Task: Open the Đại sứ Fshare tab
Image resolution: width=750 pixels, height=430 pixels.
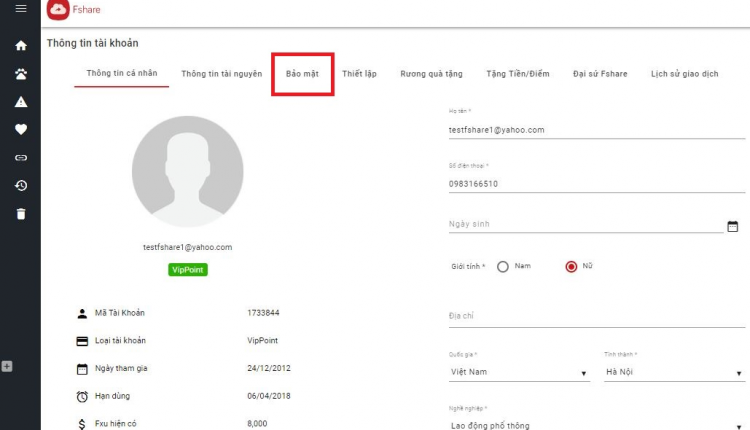Action: (600, 74)
